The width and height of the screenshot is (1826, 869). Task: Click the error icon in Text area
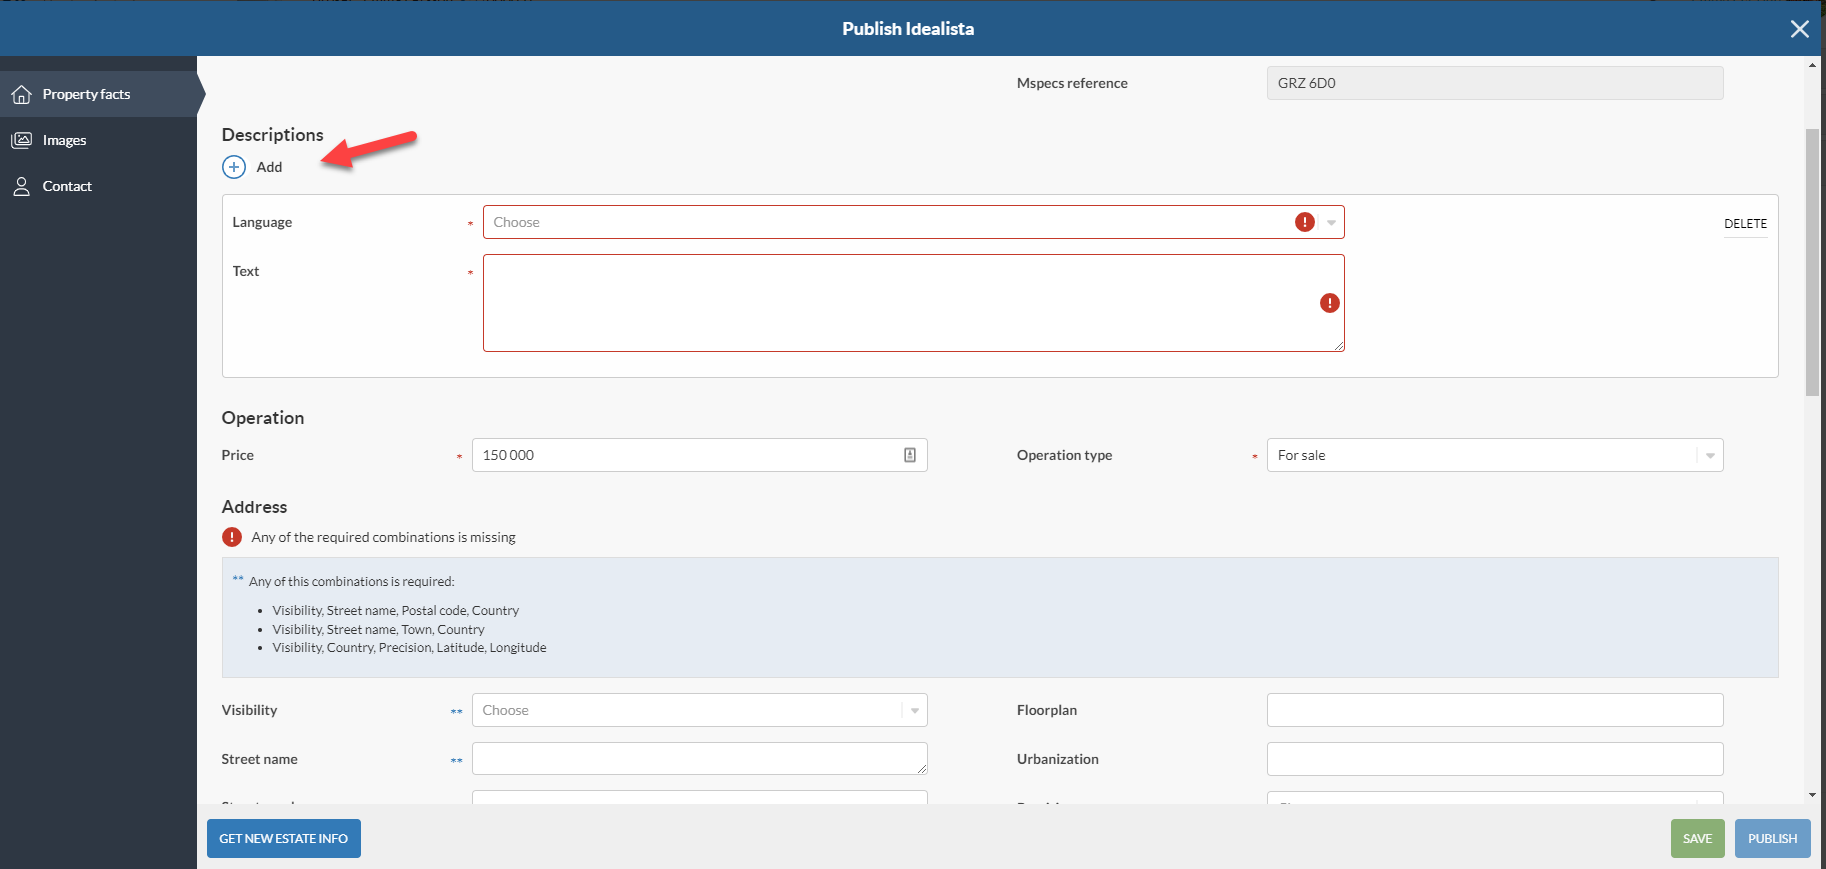coord(1329,303)
